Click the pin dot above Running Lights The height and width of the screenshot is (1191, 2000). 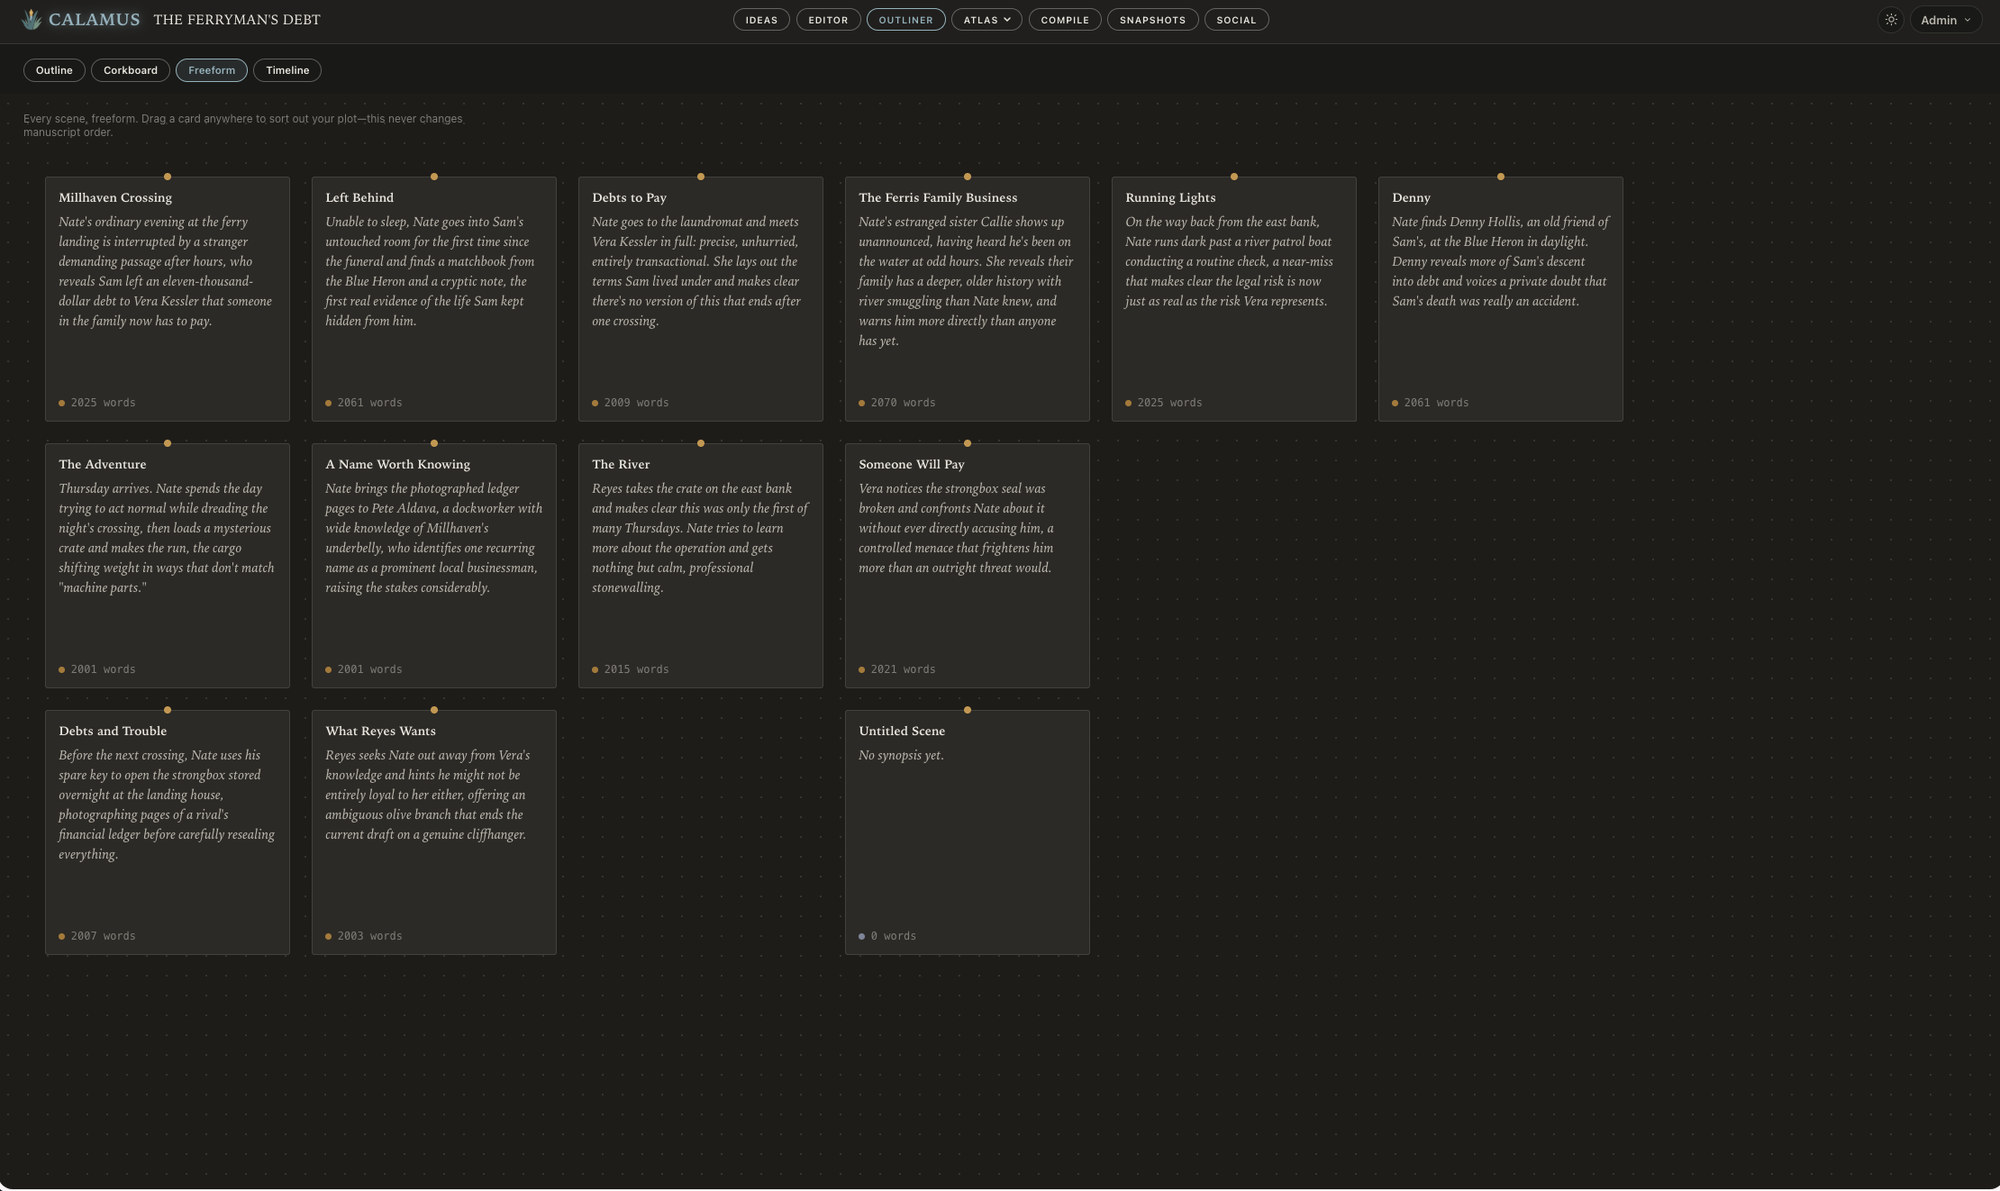1234,177
